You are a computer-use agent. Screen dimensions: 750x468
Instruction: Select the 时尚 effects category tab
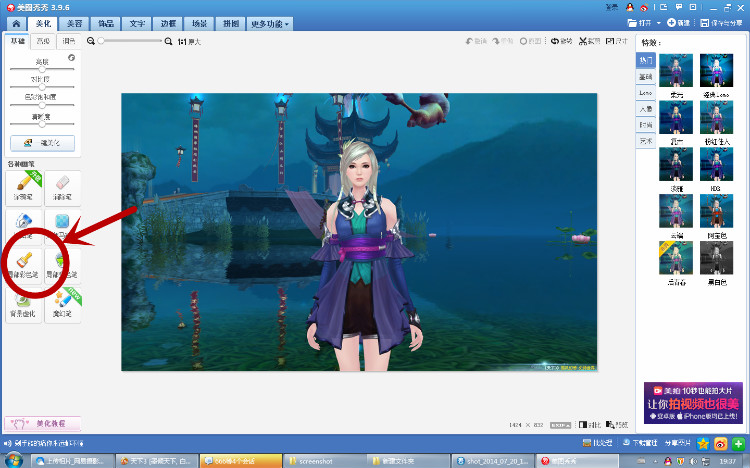click(646, 125)
